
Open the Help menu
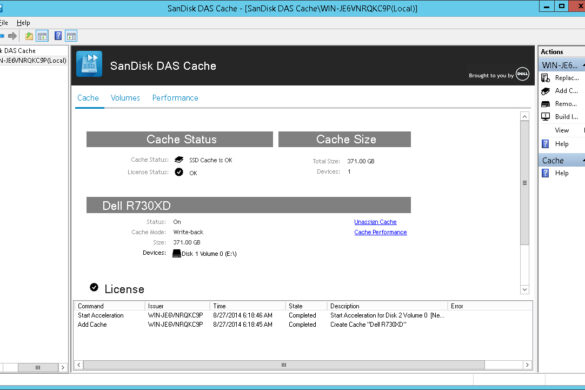(23, 23)
